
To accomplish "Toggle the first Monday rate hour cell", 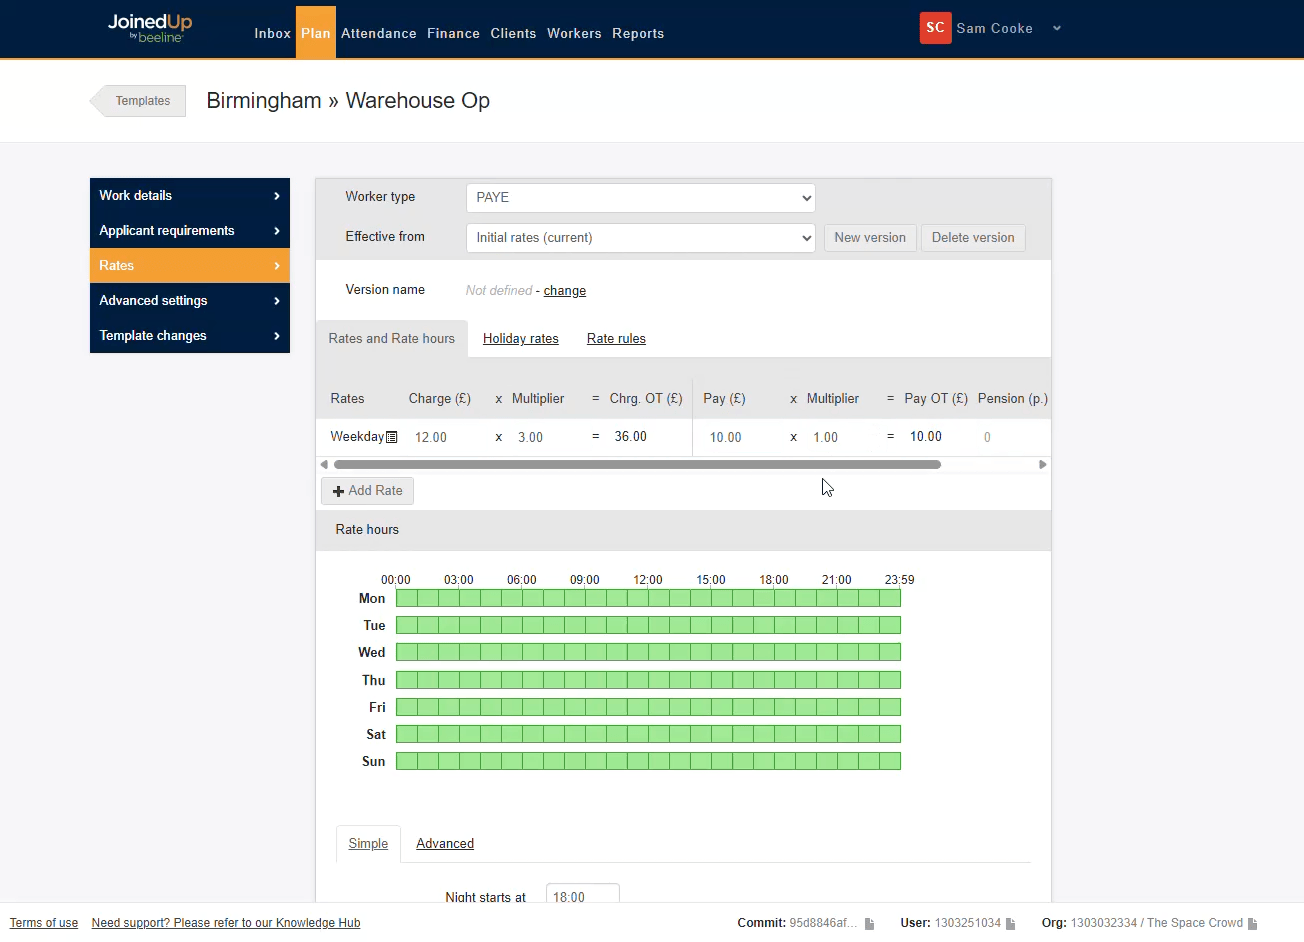I will 406,598.
